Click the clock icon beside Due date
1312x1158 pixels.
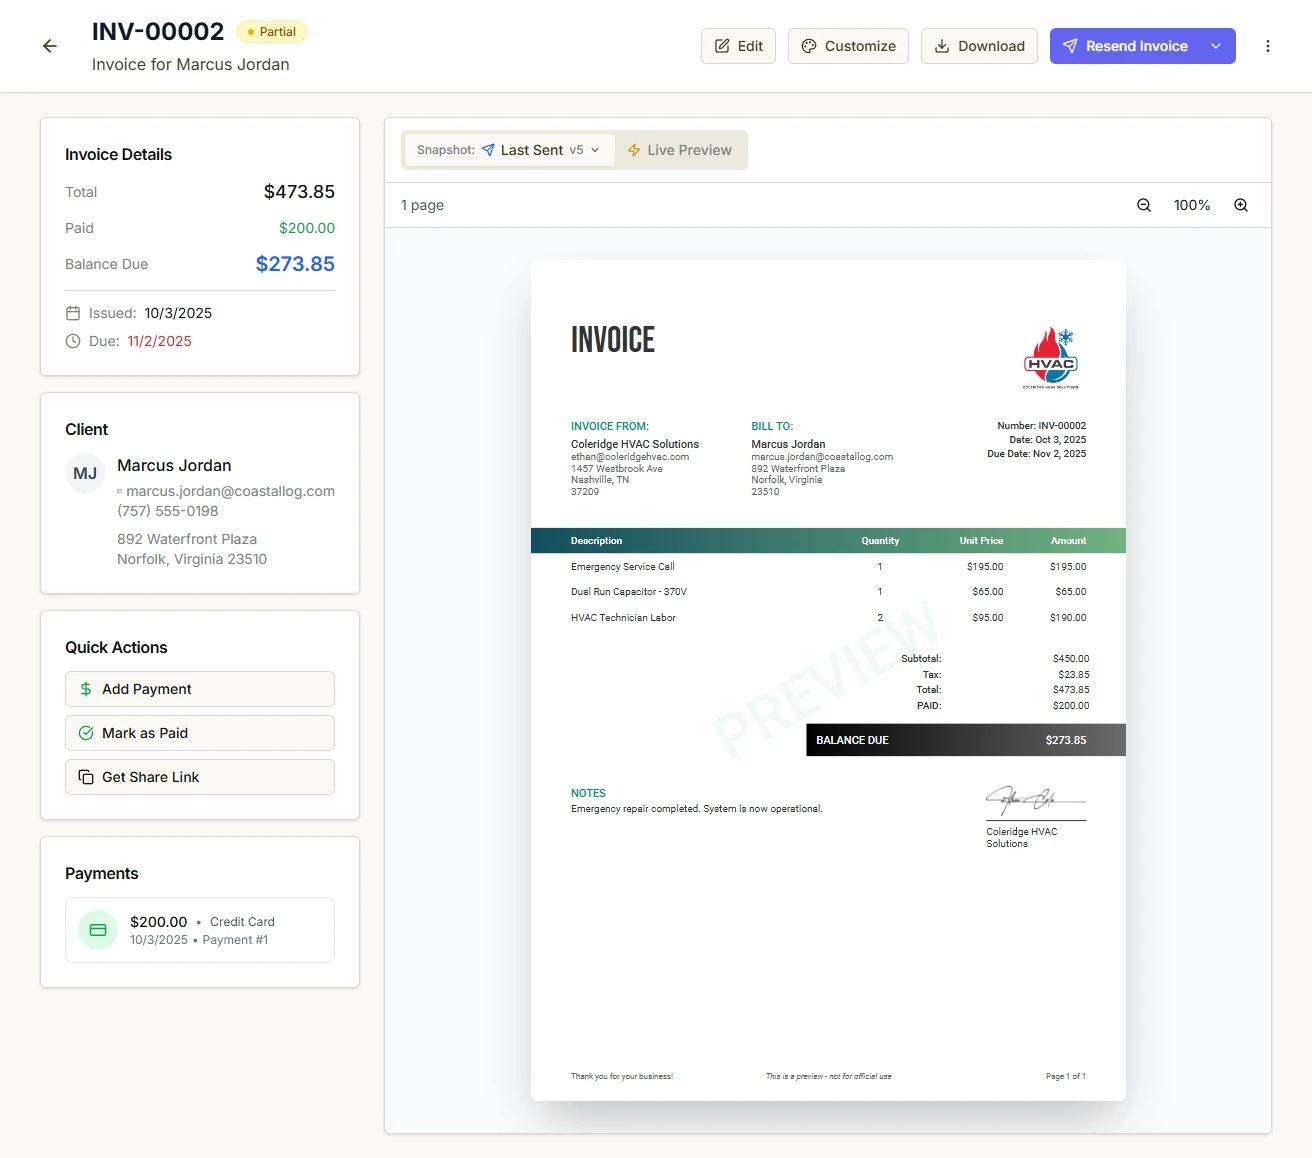(x=71, y=341)
